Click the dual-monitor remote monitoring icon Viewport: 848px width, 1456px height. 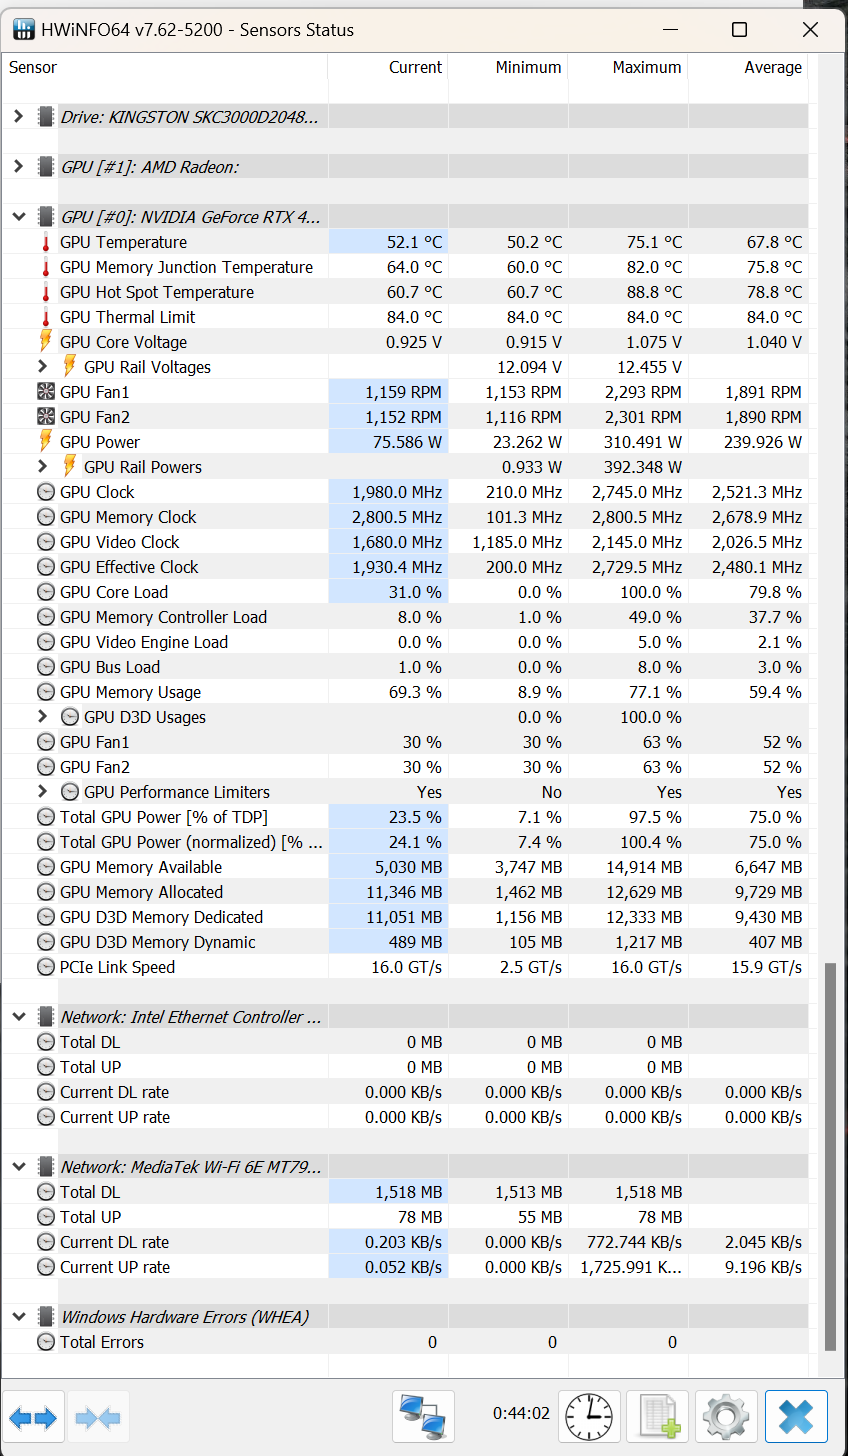point(424,1416)
